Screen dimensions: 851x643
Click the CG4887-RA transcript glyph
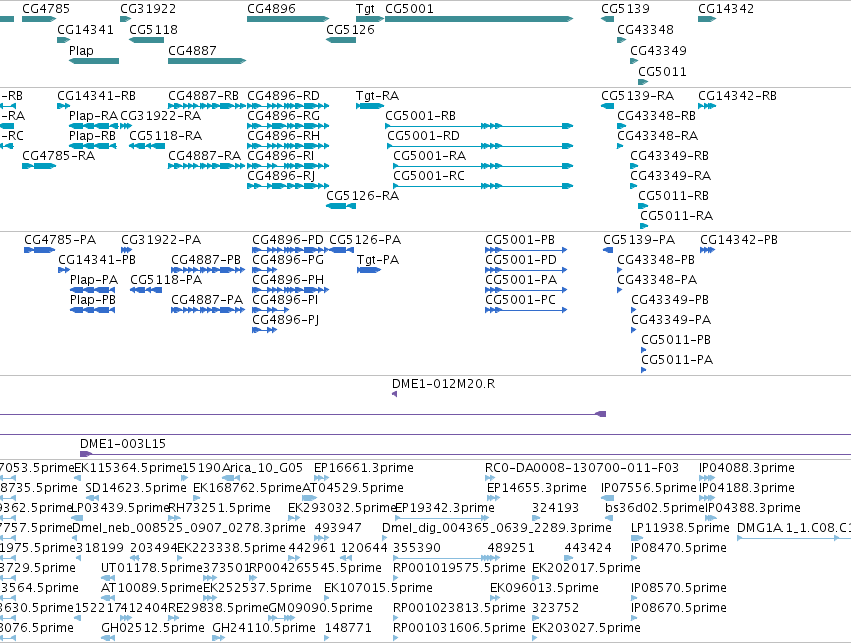(207, 166)
